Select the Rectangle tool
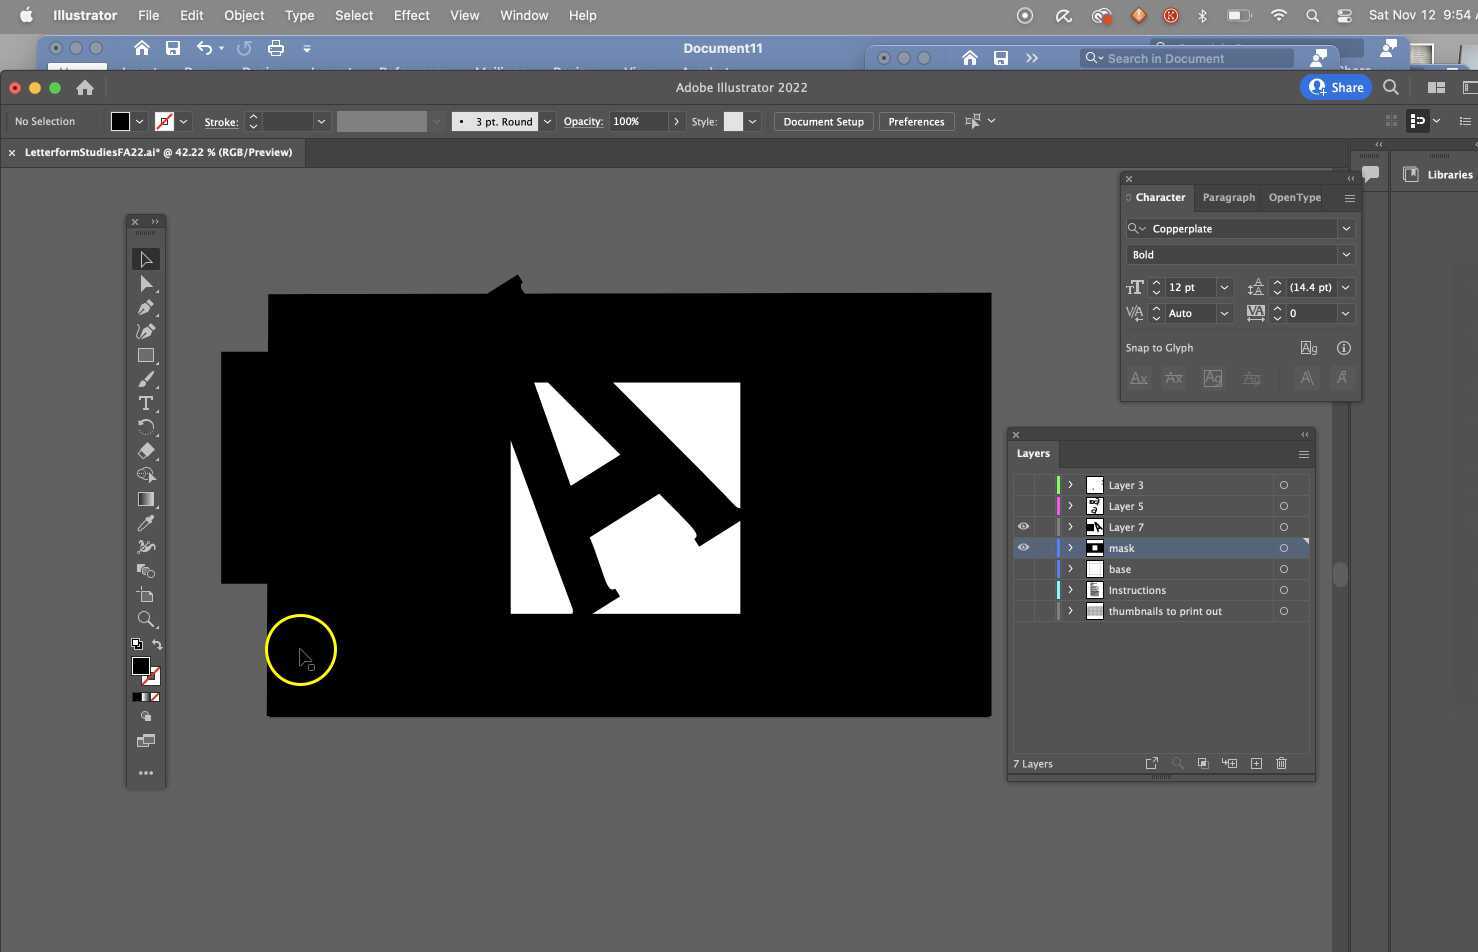Screen dimensions: 1478x952 point(146,355)
